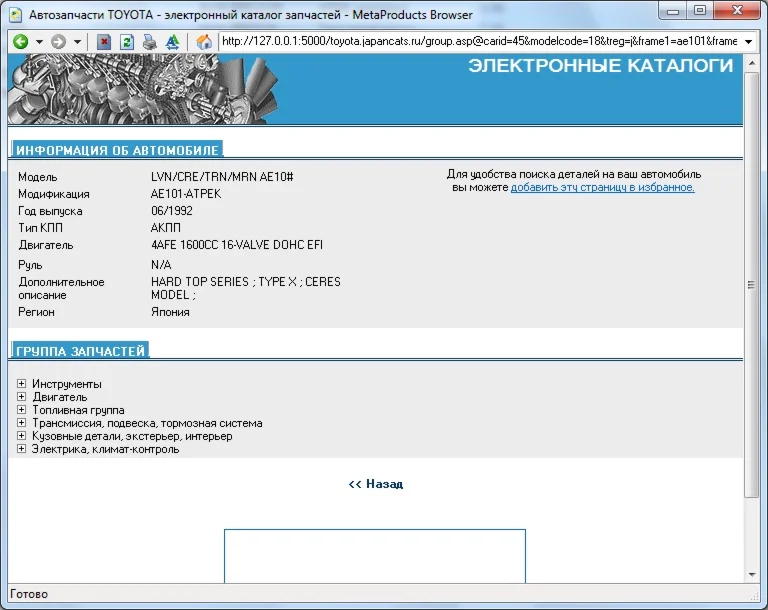768x610 pixels.
Task: Select Электрика, климат-контроль tree item
Action: tap(105, 449)
